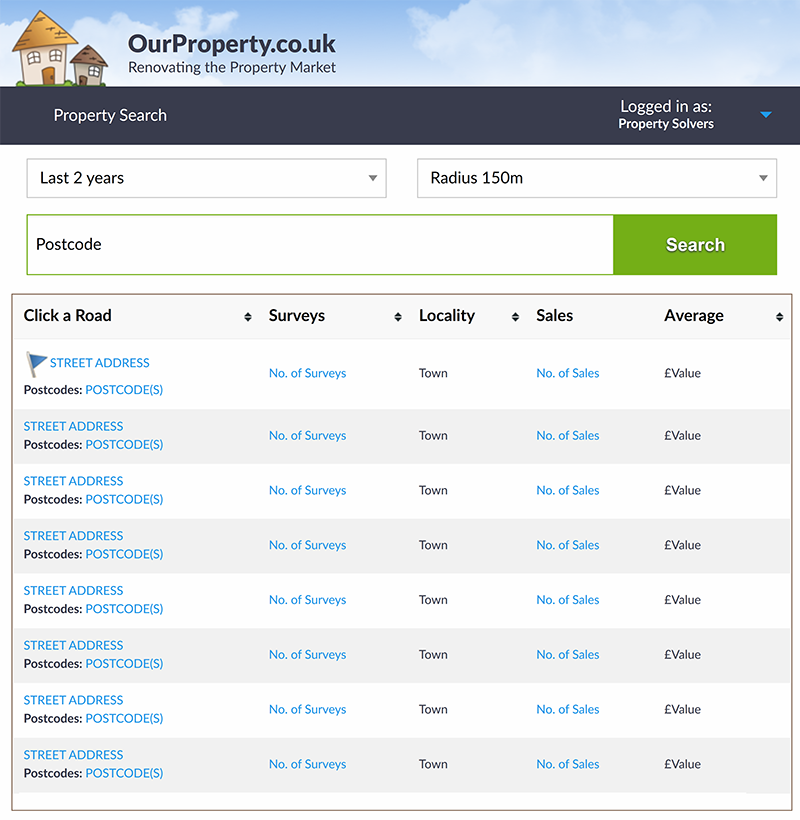This screenshot has width=800, height=820.
Task: Click the Logged in as Property Solvers label
Action: click(x=666, y=115)
